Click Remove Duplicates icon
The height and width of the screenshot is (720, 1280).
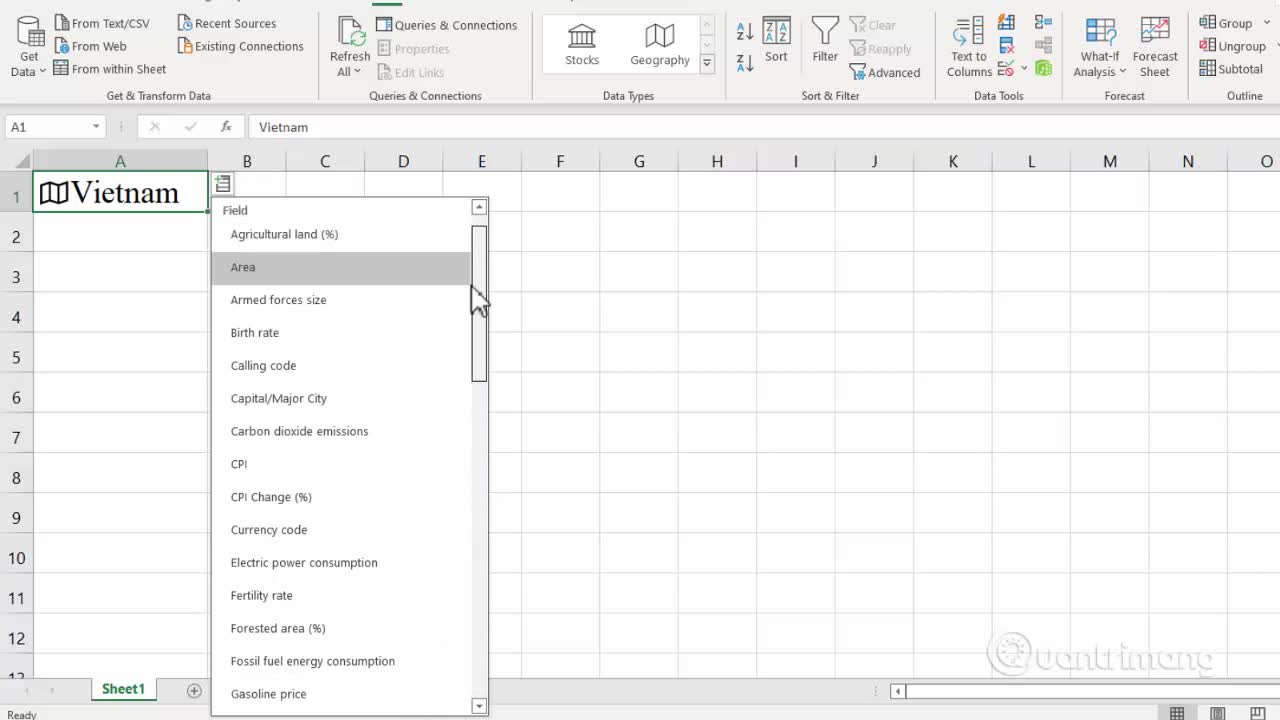click(1007, 45)
